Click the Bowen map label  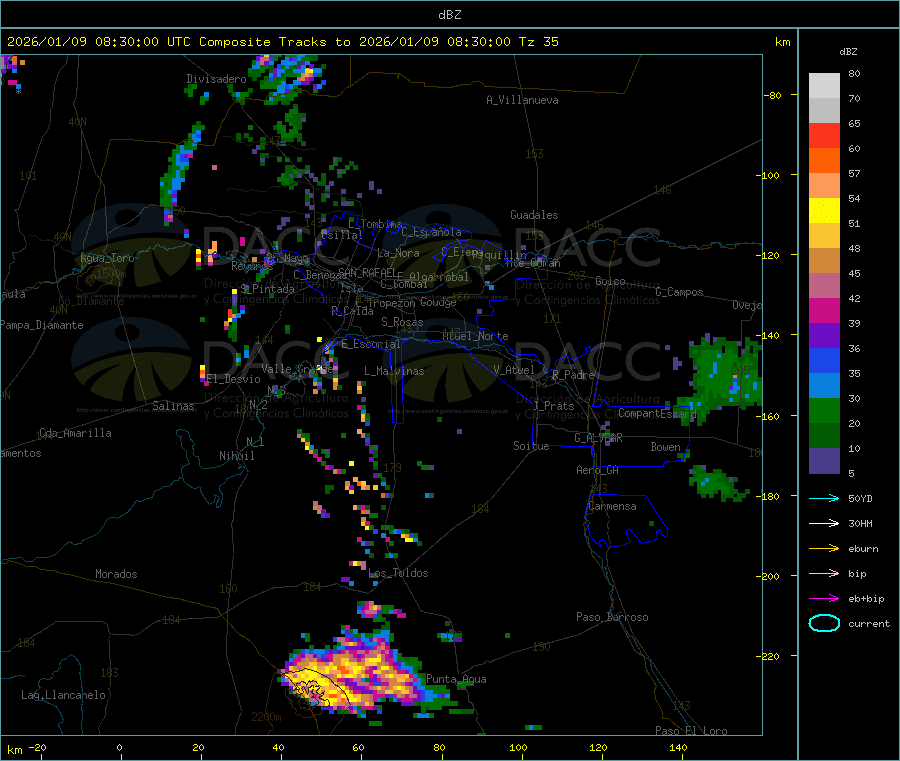(x=666, y=447)
